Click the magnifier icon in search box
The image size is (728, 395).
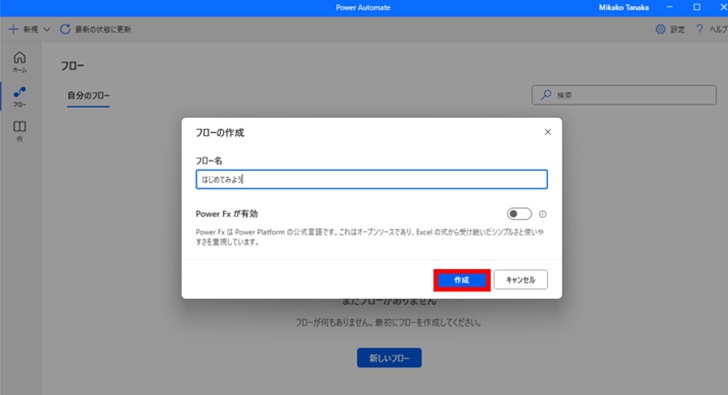(x=546, y=95)
